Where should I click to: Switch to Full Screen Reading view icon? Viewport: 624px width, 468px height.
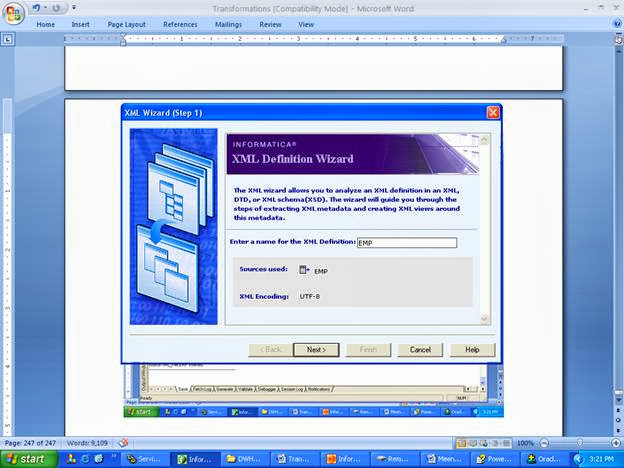tap(474, 443)
